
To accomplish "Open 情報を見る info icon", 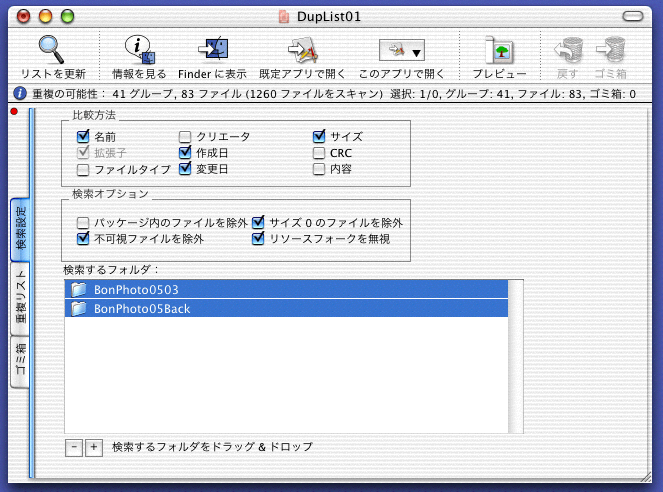I will [x=138, y=49].
